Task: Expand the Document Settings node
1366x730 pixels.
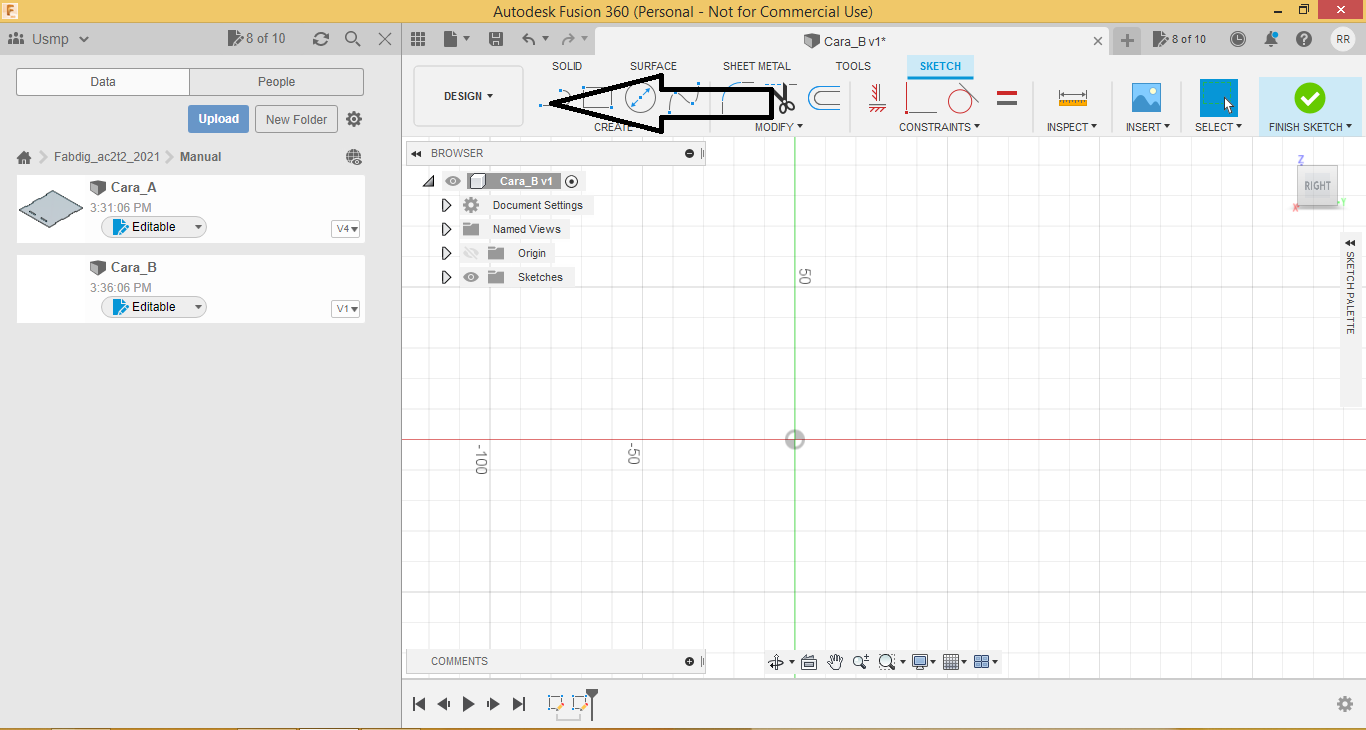Action: [447, 205]
